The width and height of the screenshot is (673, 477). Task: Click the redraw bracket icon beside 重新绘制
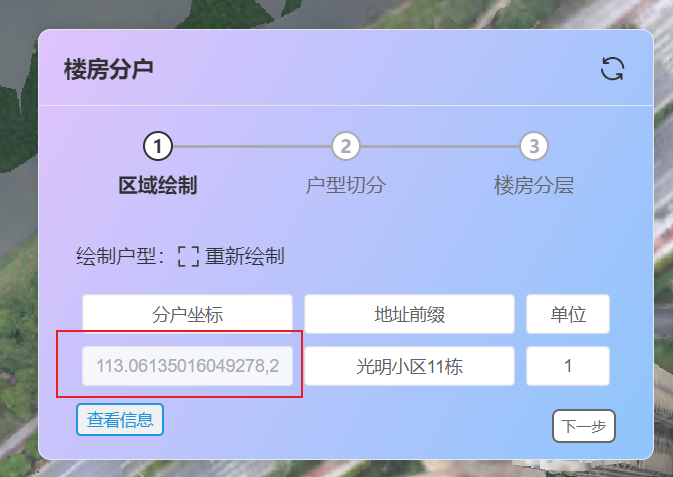point(188,257)
